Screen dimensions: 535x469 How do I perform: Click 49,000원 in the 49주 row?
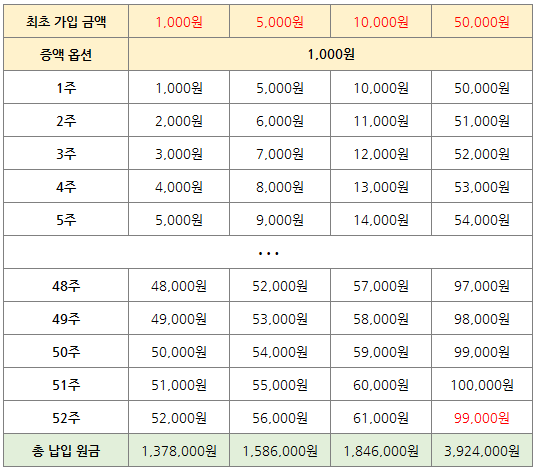tap(179, 318)
